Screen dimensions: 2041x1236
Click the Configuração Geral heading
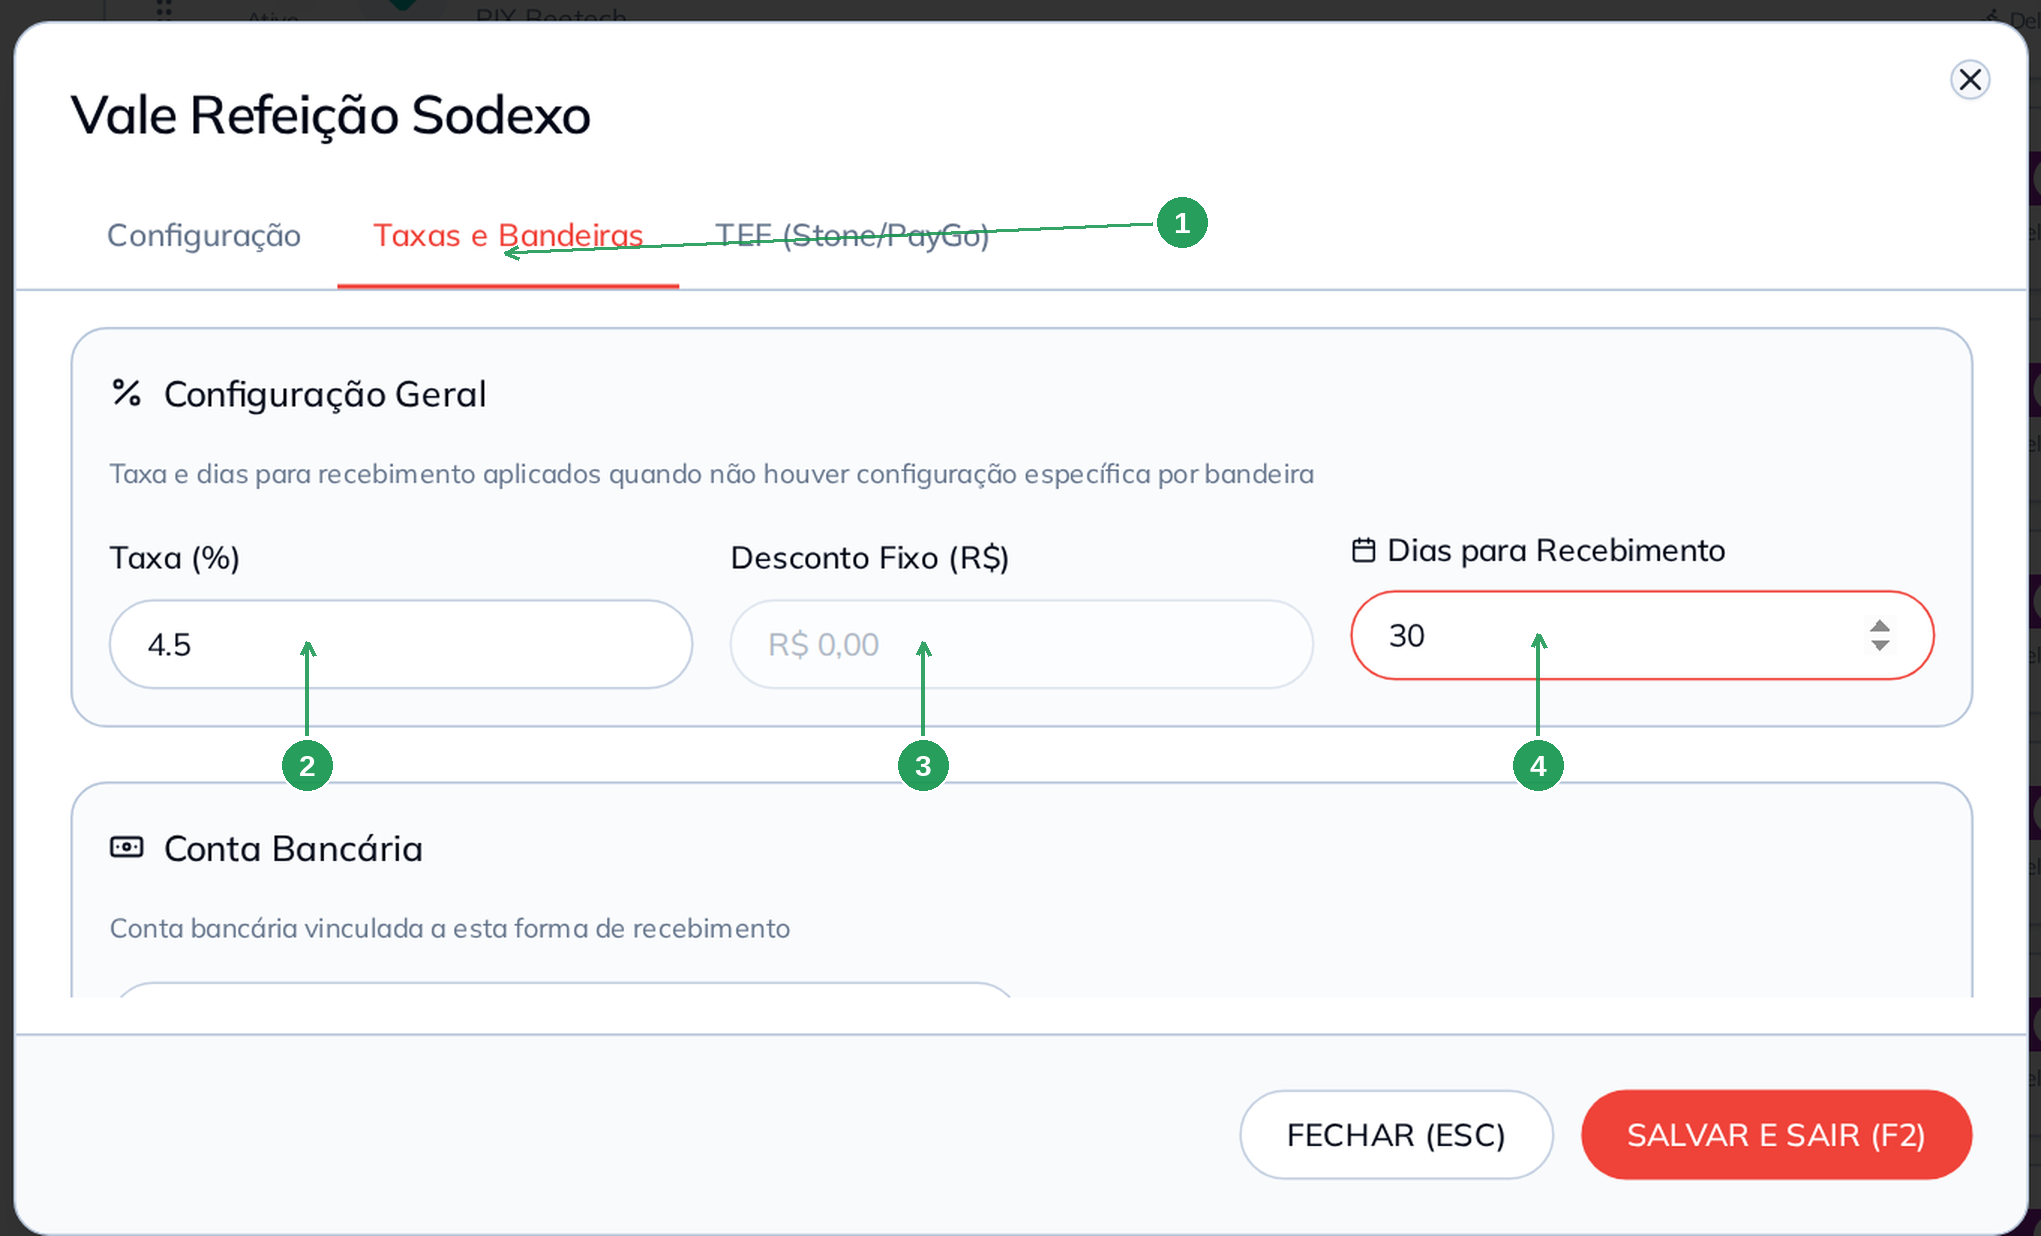click(x=325, y=394)
